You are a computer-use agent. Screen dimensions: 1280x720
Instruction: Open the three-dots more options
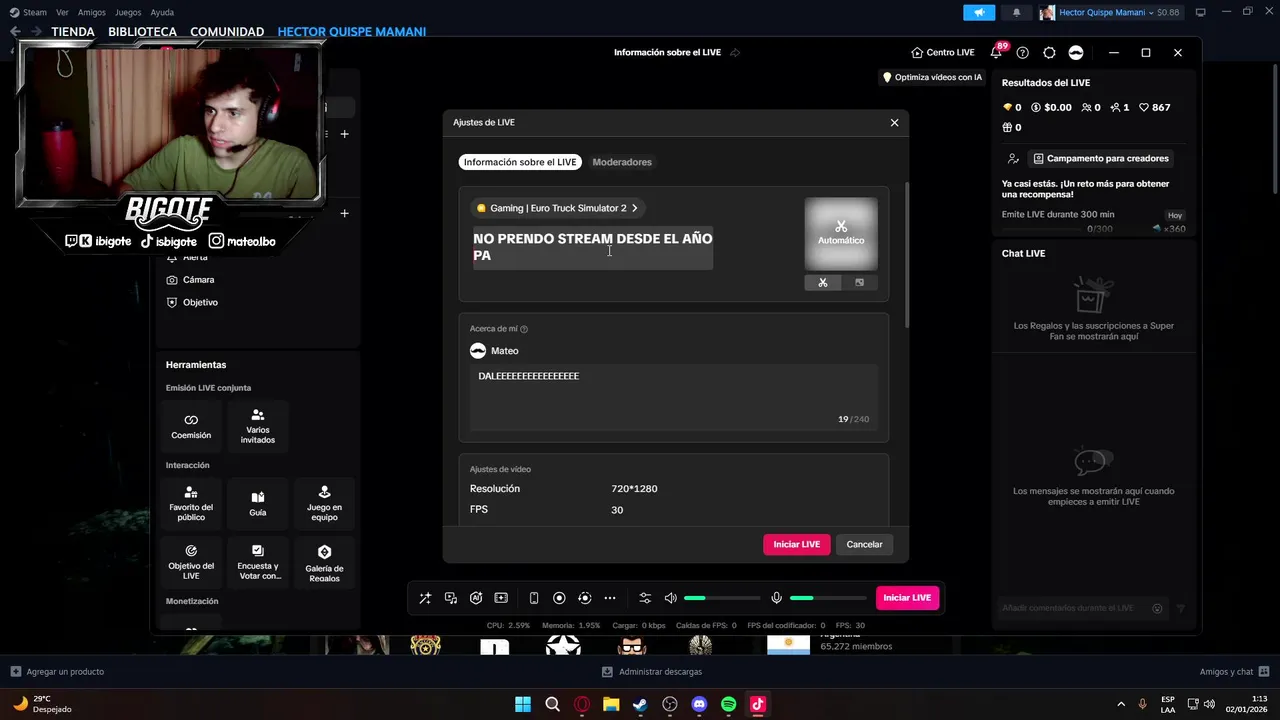[x=610, y=598]
